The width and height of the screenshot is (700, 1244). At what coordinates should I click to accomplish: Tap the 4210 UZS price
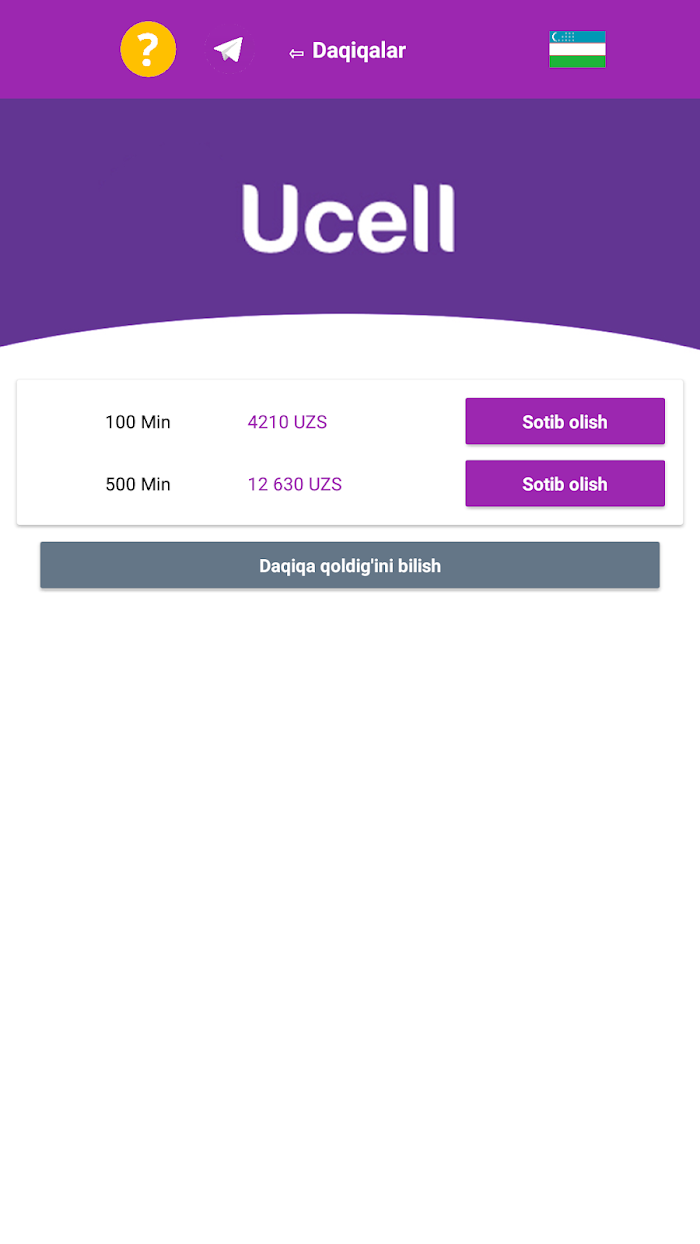pyautogui.click(x=287, y=422)
